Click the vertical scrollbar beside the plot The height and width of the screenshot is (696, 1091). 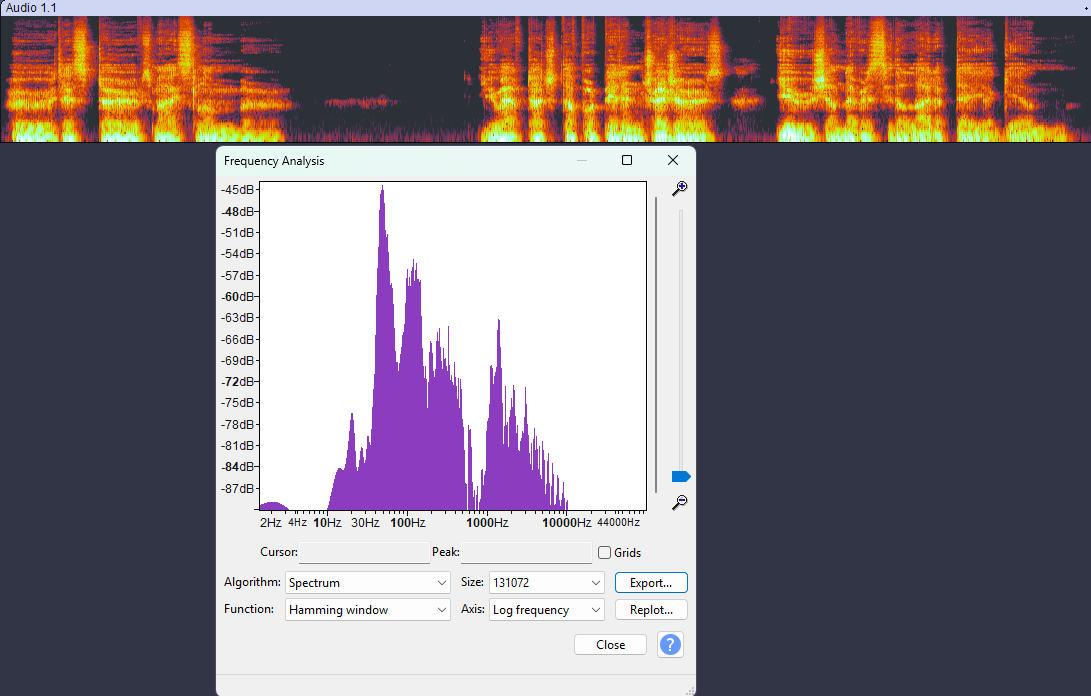656,345
